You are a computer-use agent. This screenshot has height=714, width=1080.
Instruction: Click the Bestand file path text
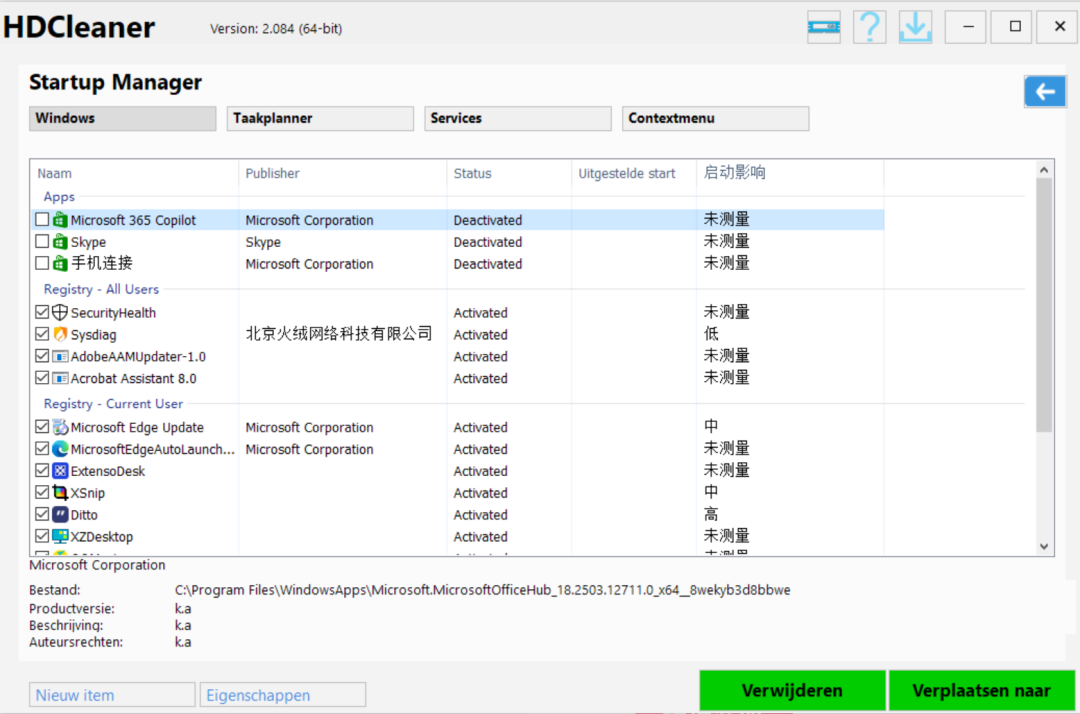pos(482,590)
